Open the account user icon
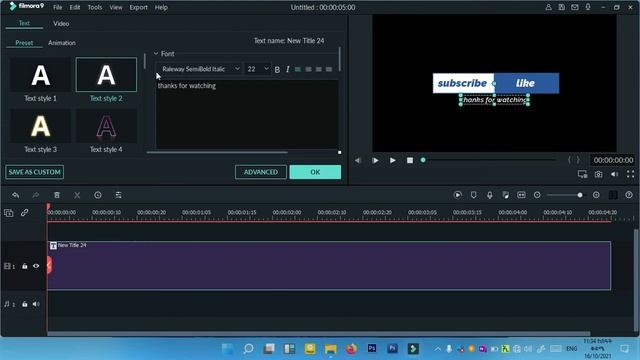The width and height of the screenshot is (640, 360). point(548,7)
